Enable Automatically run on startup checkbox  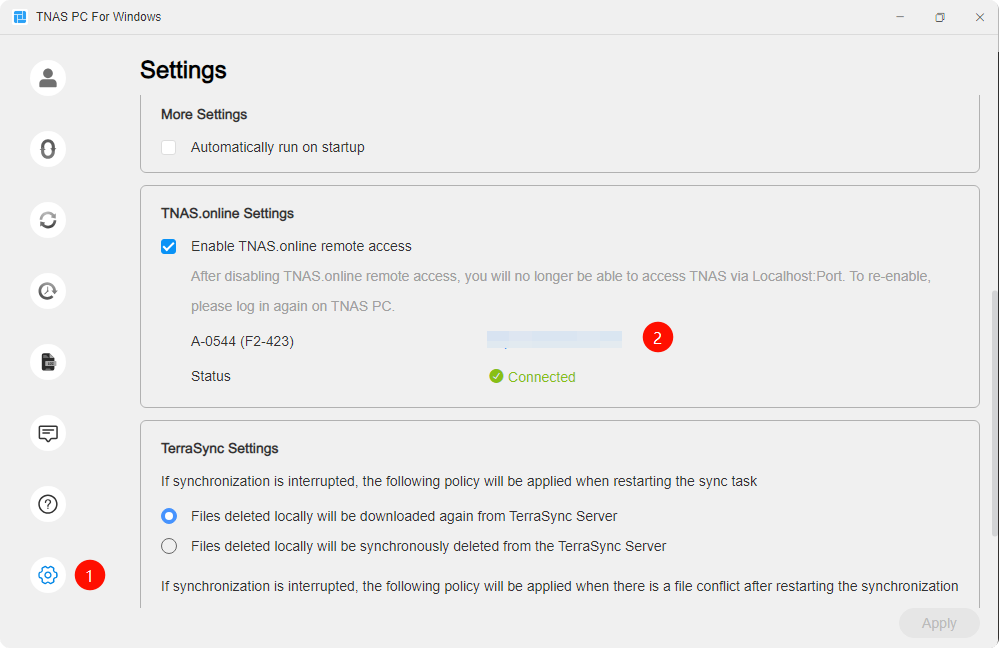[168, 147]
